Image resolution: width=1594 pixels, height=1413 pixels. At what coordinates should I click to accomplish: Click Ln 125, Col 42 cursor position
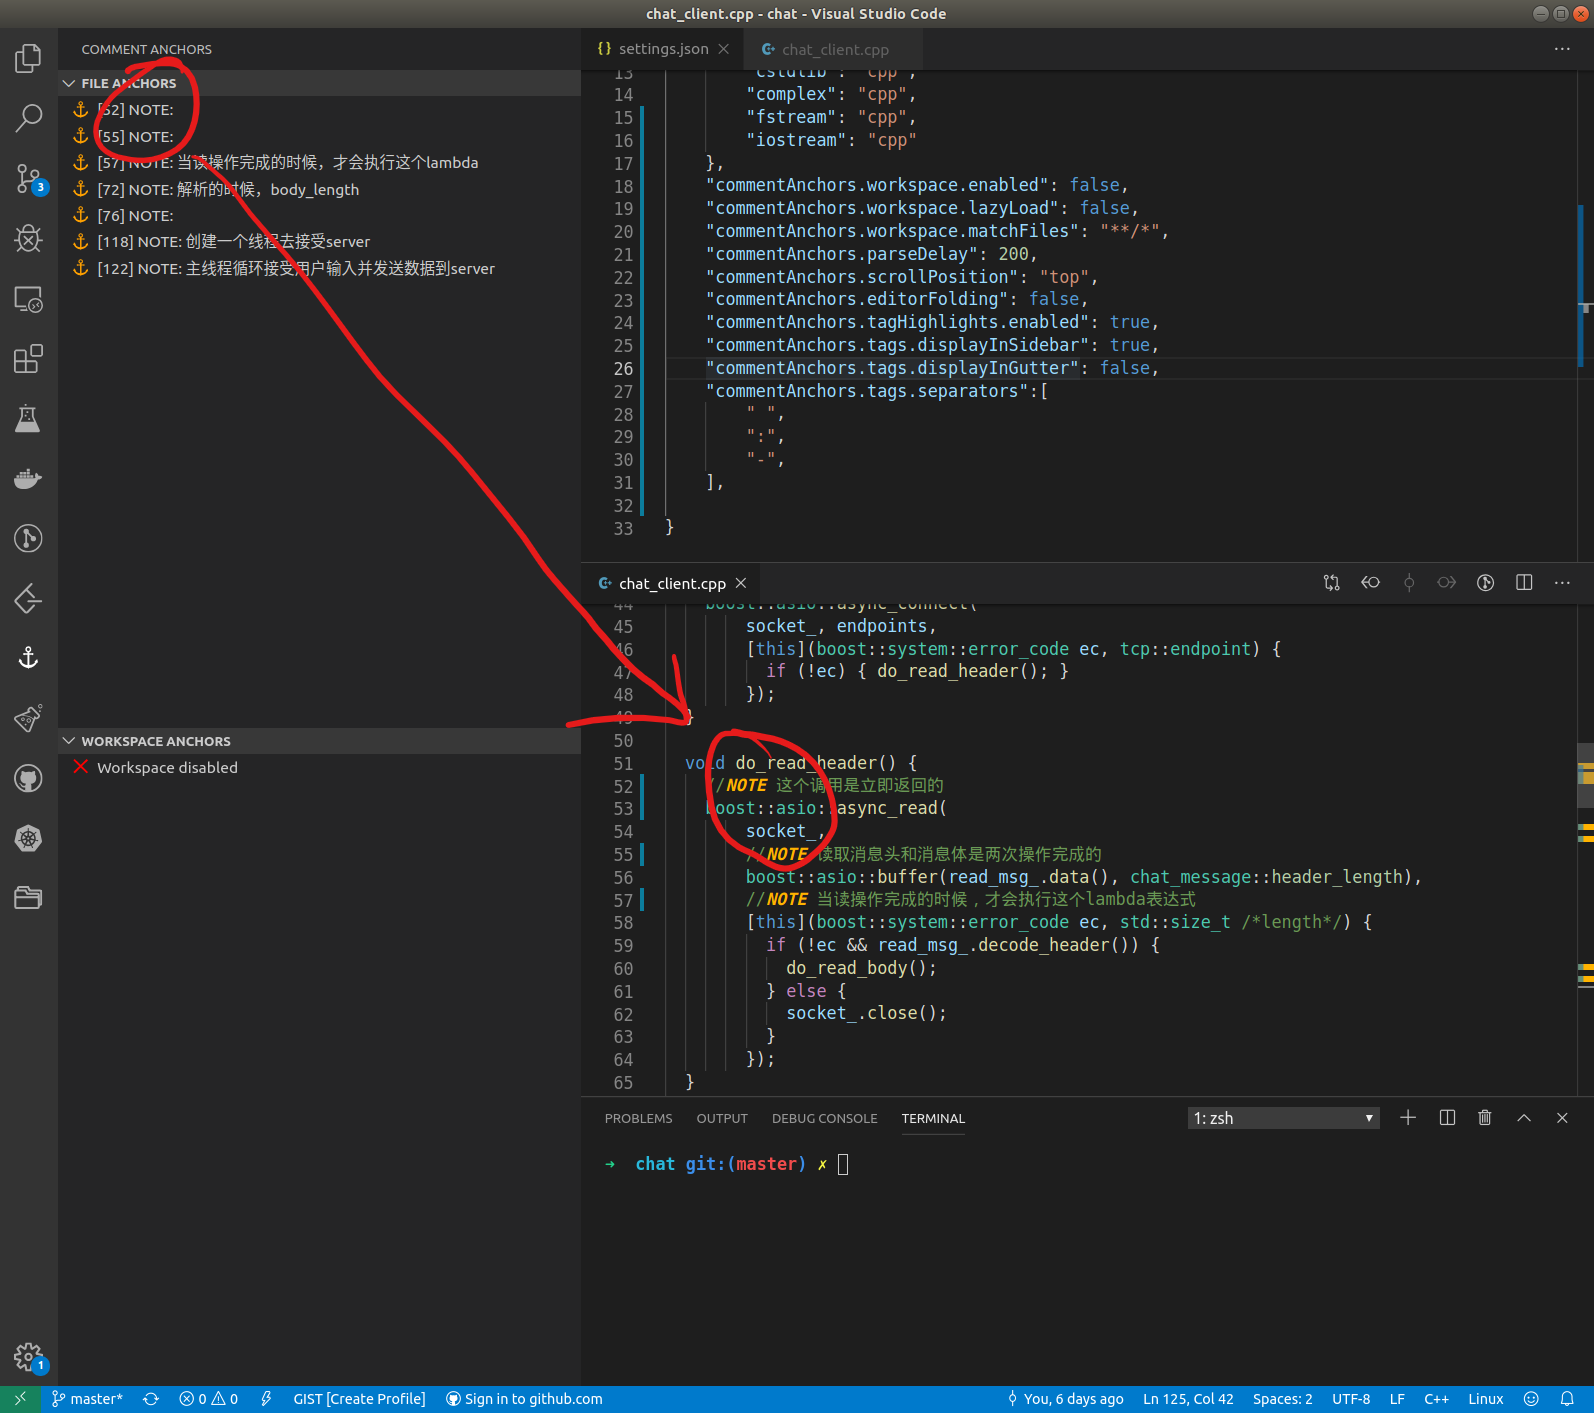(1188, 1399)
